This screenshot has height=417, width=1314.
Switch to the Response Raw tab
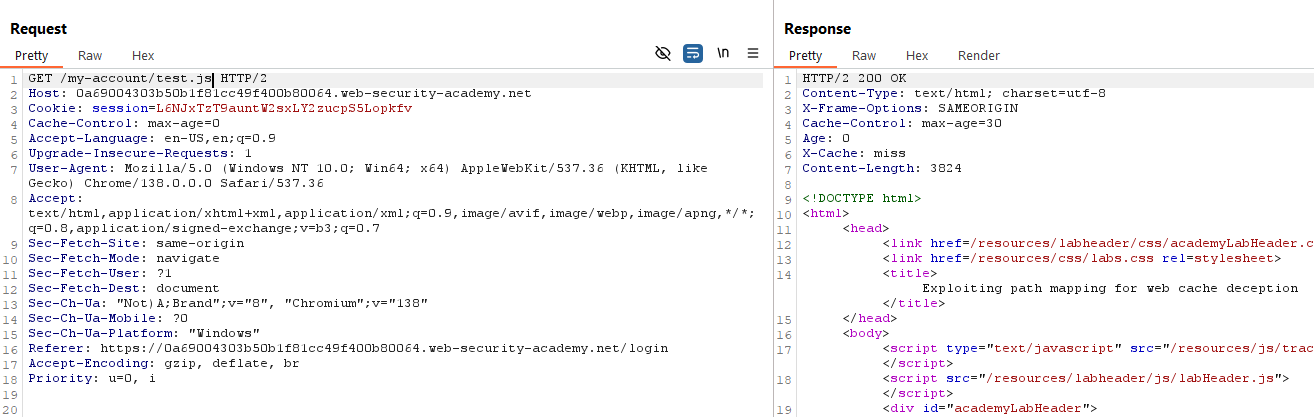864,56
